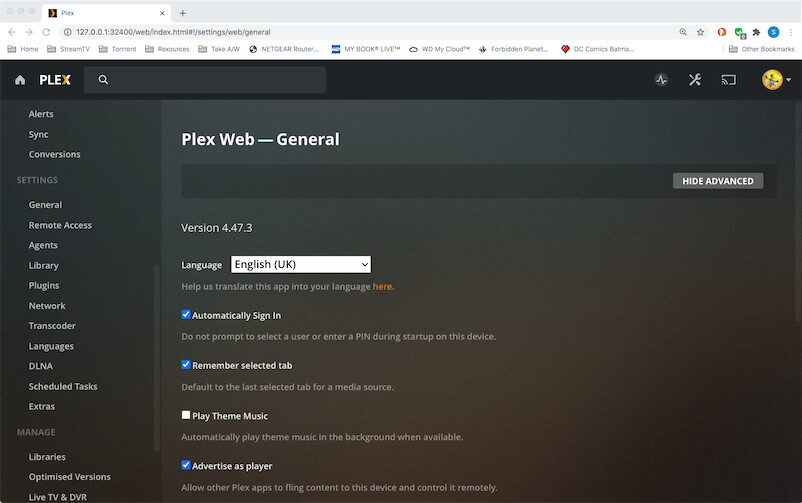Open StreamTV bookmarks folder
802x503 pixels.
point(68,49)
